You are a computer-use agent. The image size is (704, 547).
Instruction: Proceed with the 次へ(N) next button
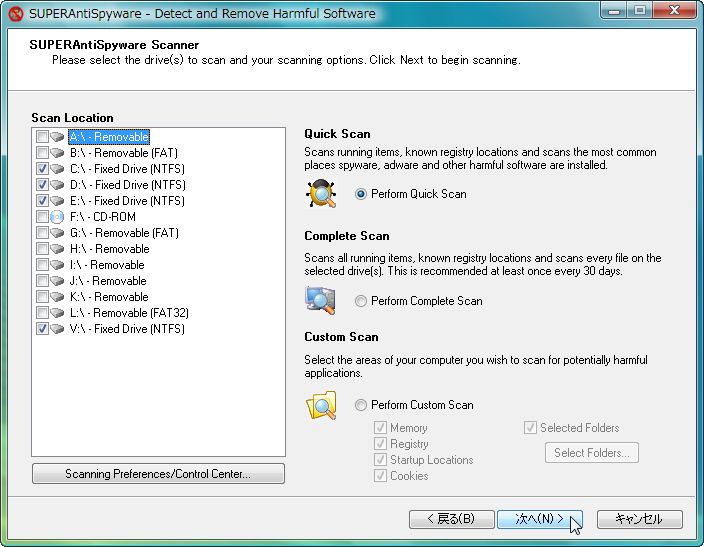pyautogui.click(x=540, y=519)
